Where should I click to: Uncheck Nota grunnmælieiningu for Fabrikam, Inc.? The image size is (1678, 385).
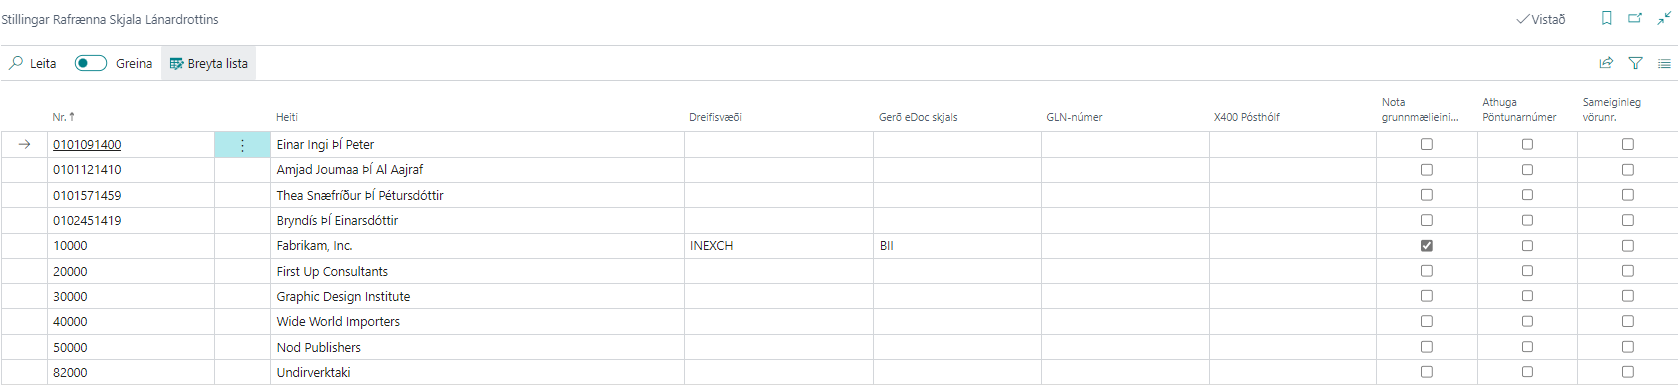click(x=1427, y=246)
